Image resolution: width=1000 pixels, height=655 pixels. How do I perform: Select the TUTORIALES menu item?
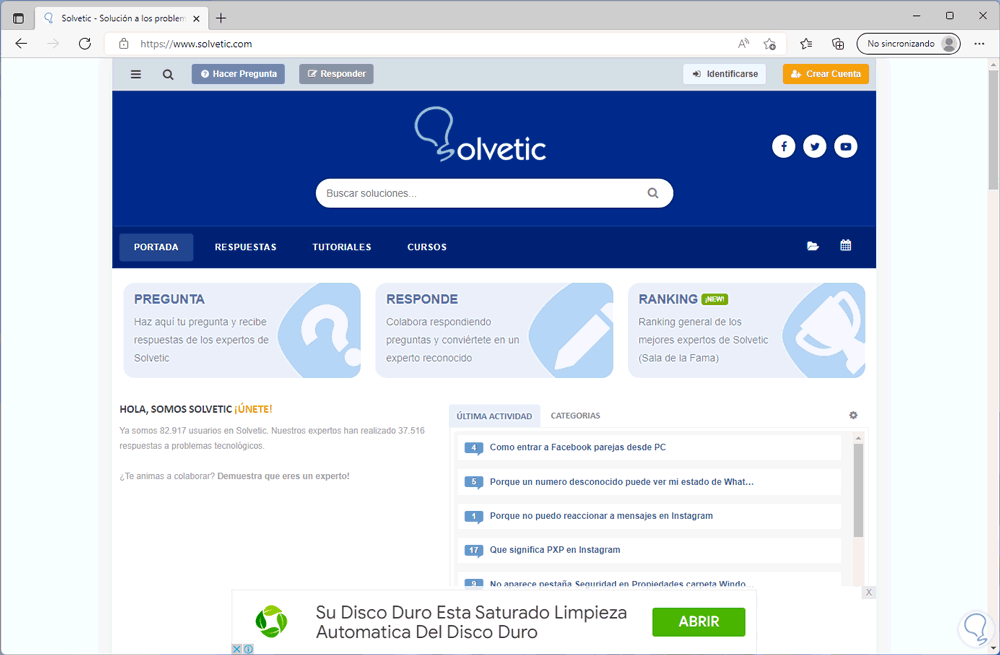pyautogui.click(x=342, y=247)
